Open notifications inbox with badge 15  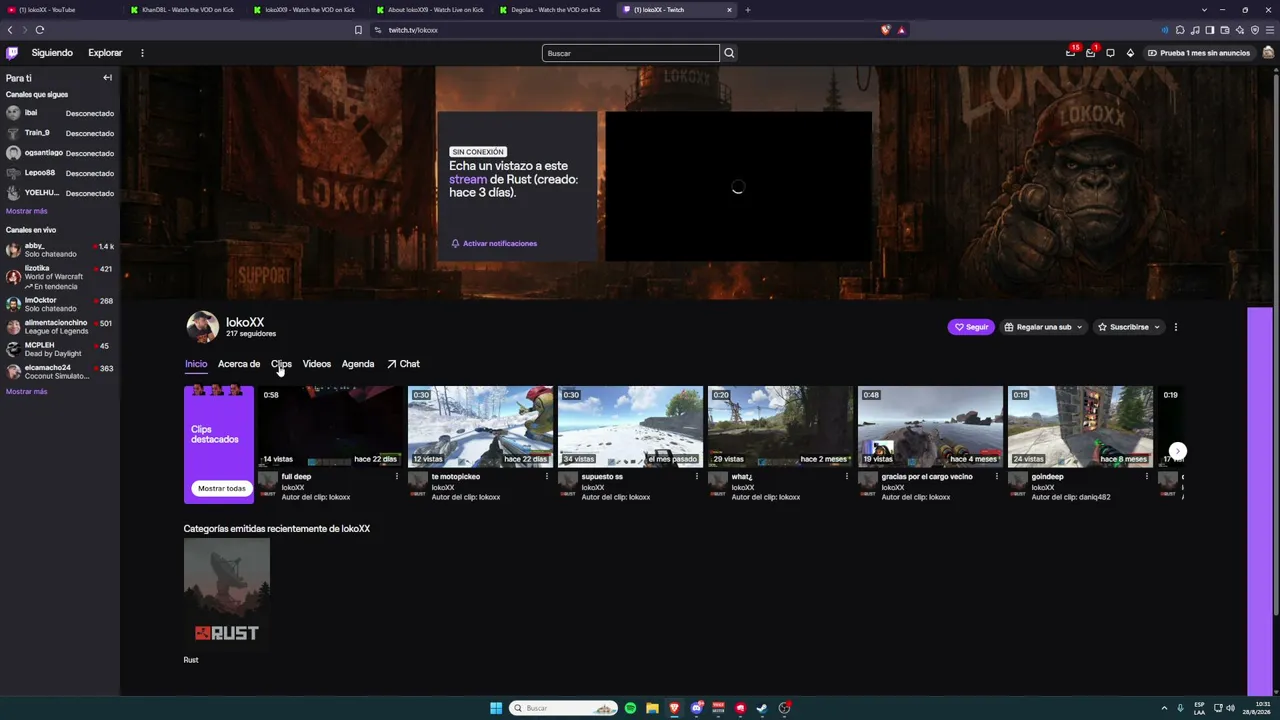[x=1071, y=53]
